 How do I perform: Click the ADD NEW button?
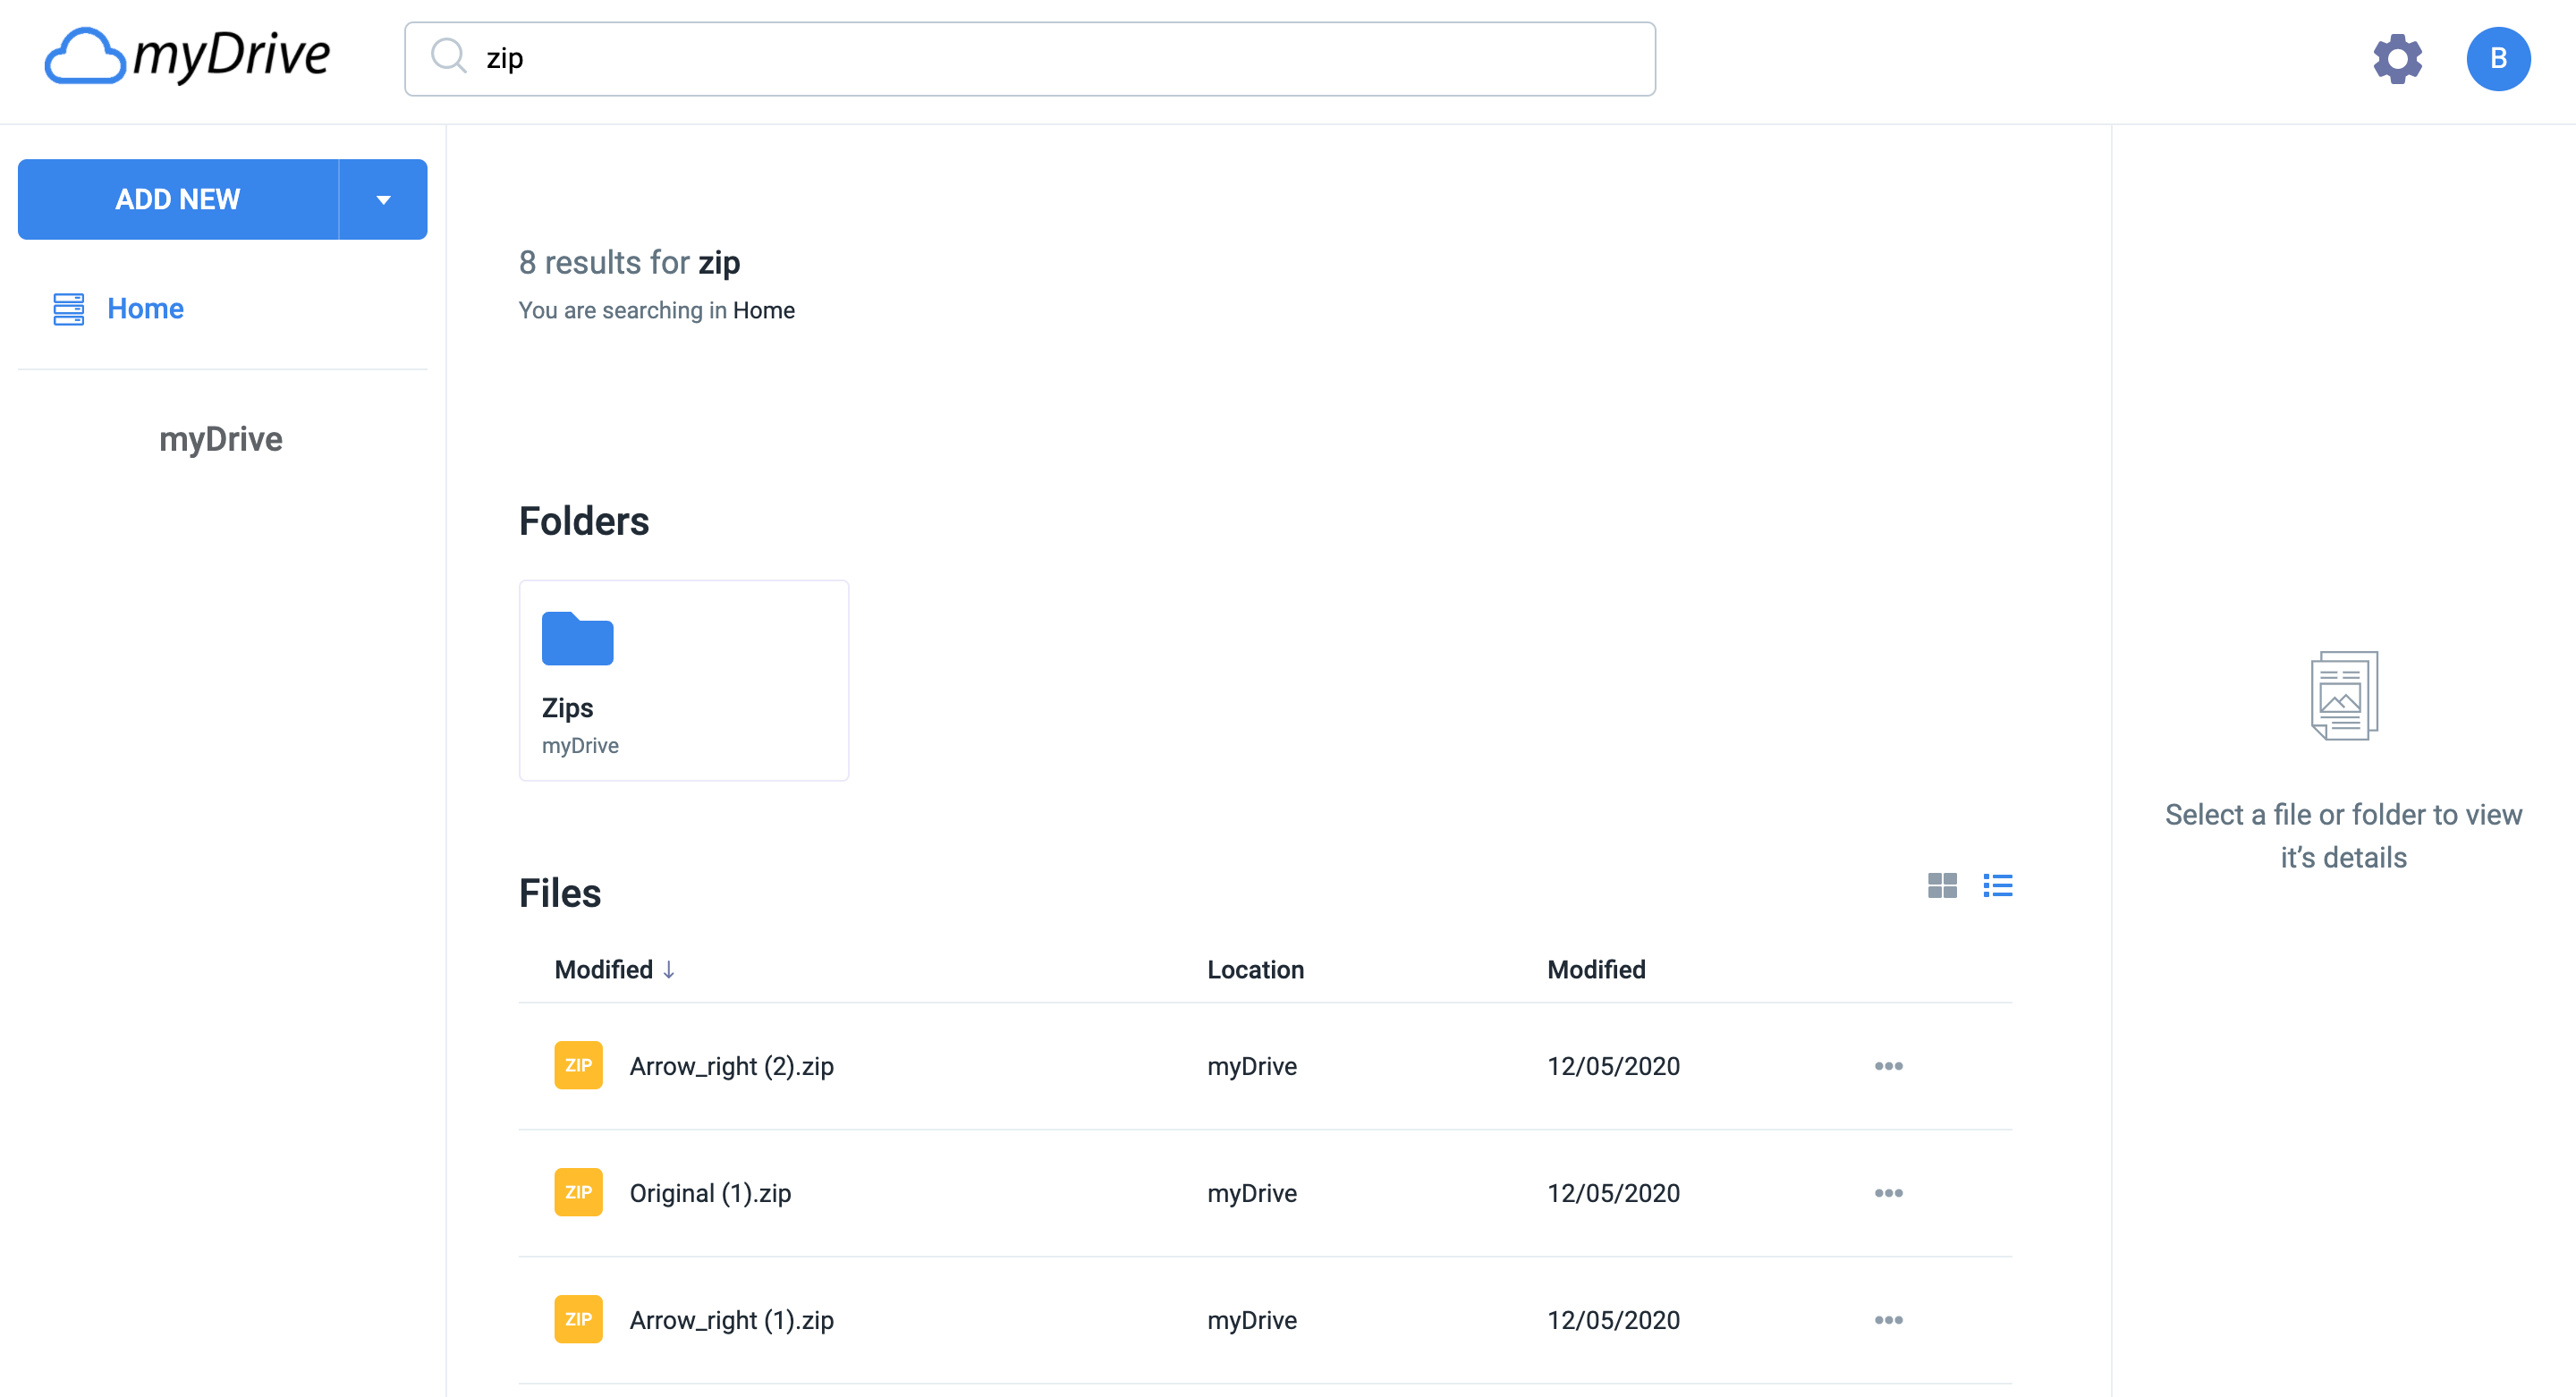[x=178, y=199]
